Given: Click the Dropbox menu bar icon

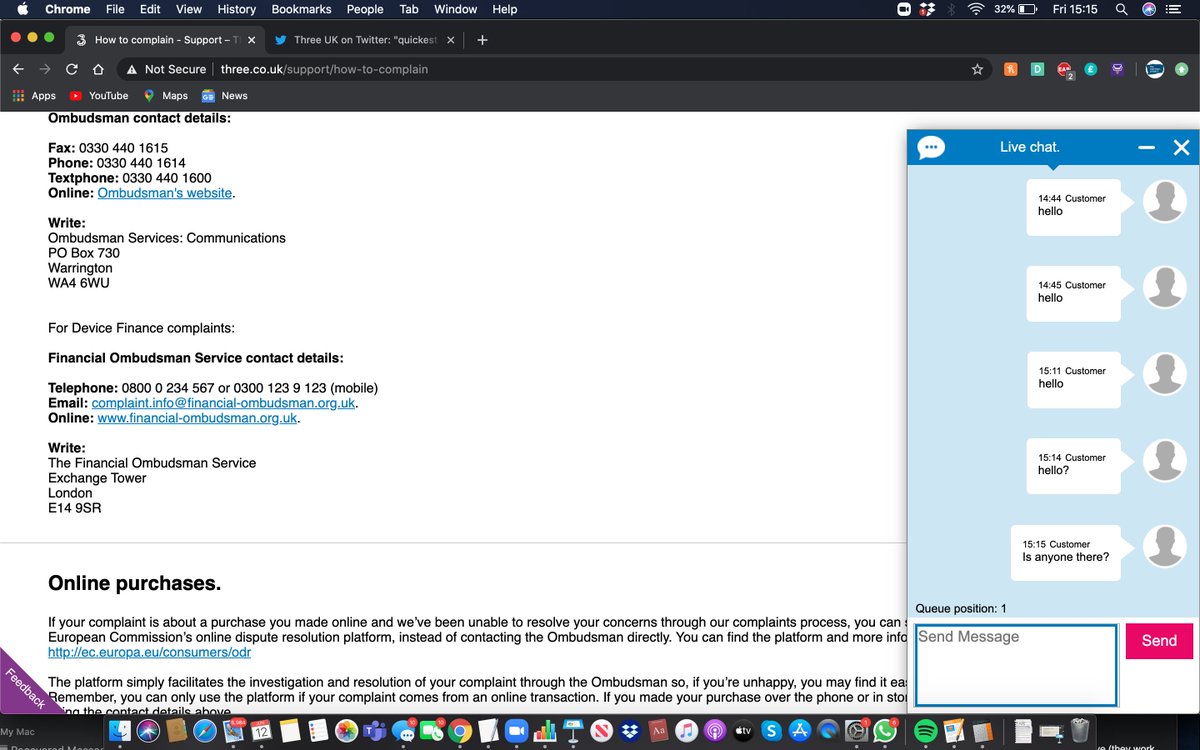Looking at the screenshot, I should coord(927,9).
